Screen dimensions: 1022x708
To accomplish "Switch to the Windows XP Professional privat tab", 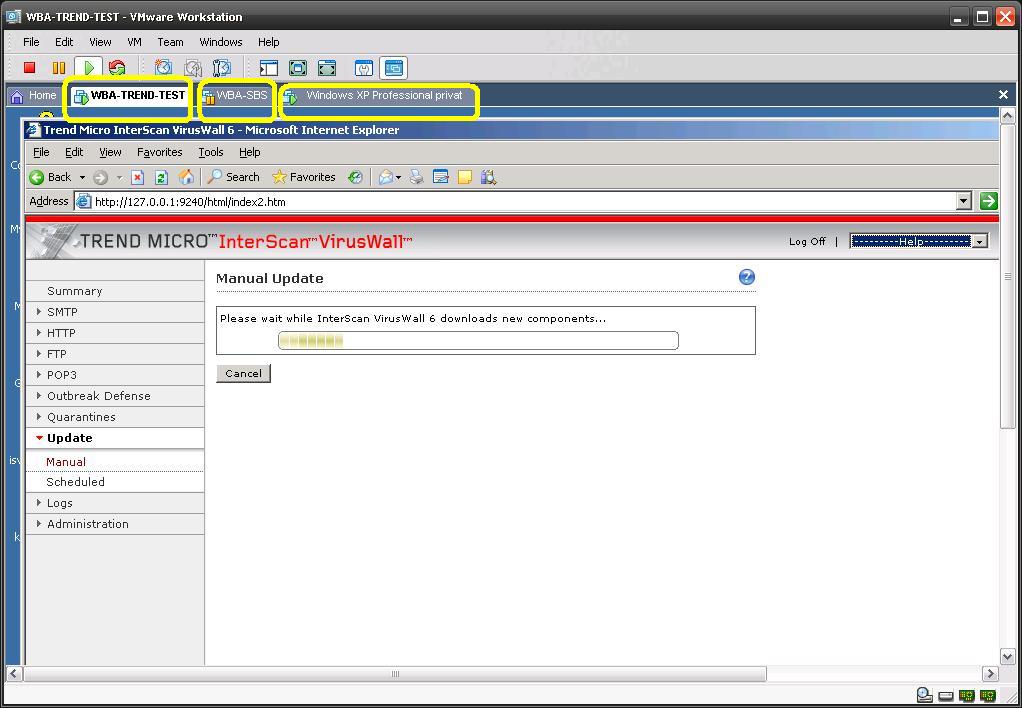I will 377,96.
